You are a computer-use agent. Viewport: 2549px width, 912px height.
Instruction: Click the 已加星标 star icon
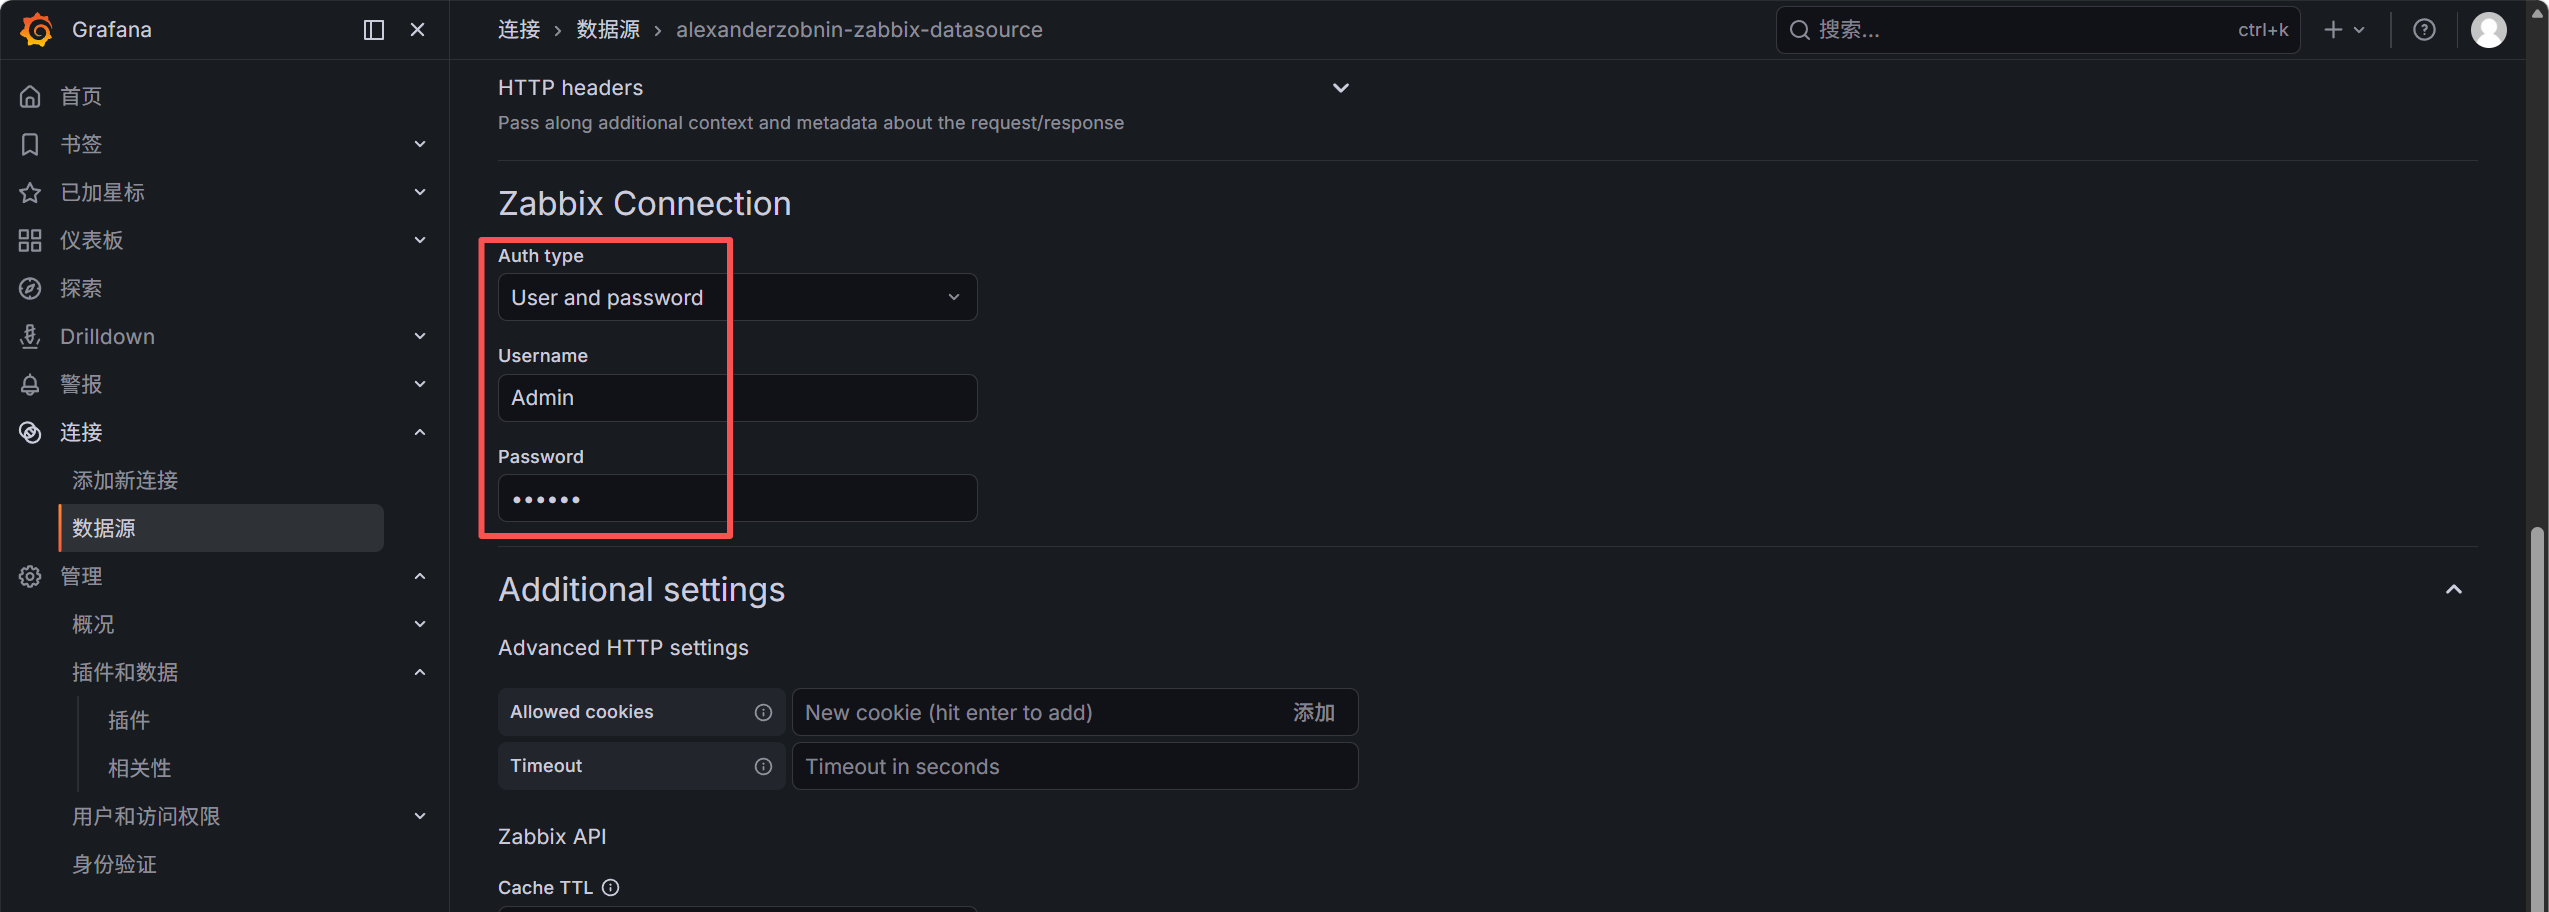tap(30, 192)
